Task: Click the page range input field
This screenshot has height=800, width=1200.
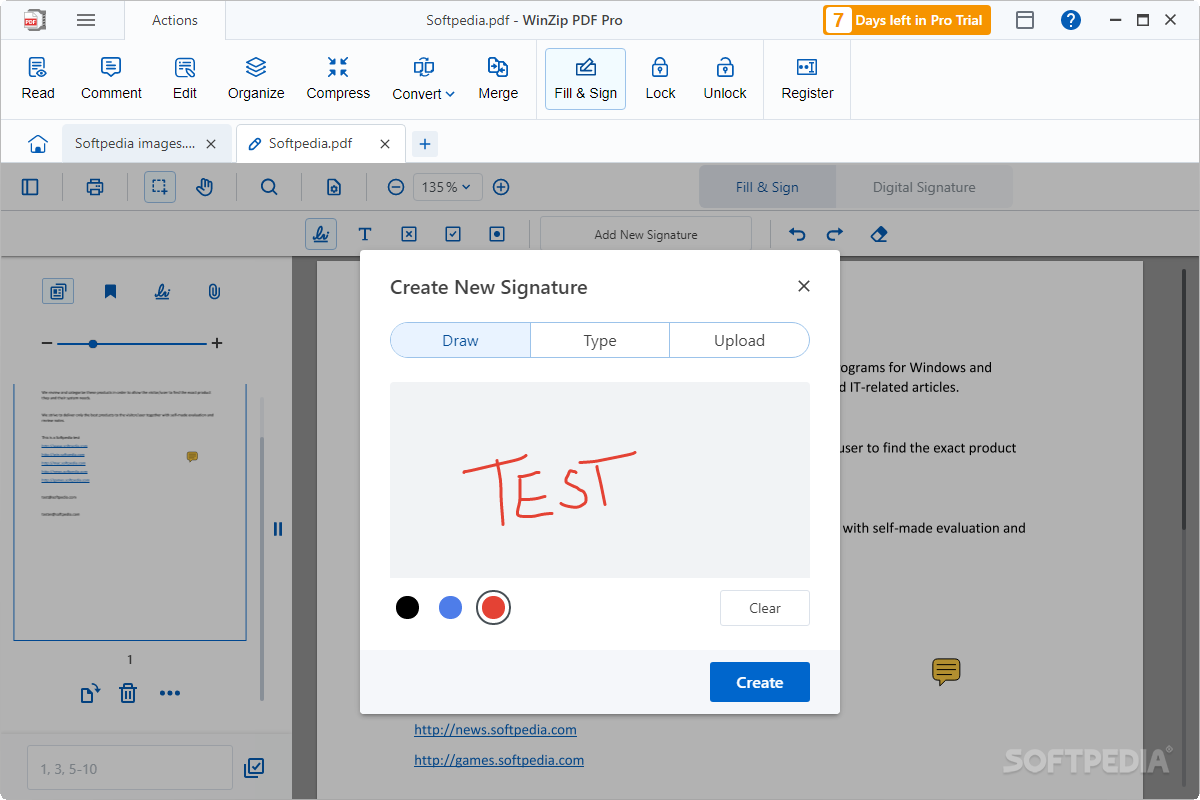Action: click(x=130, y=769)
